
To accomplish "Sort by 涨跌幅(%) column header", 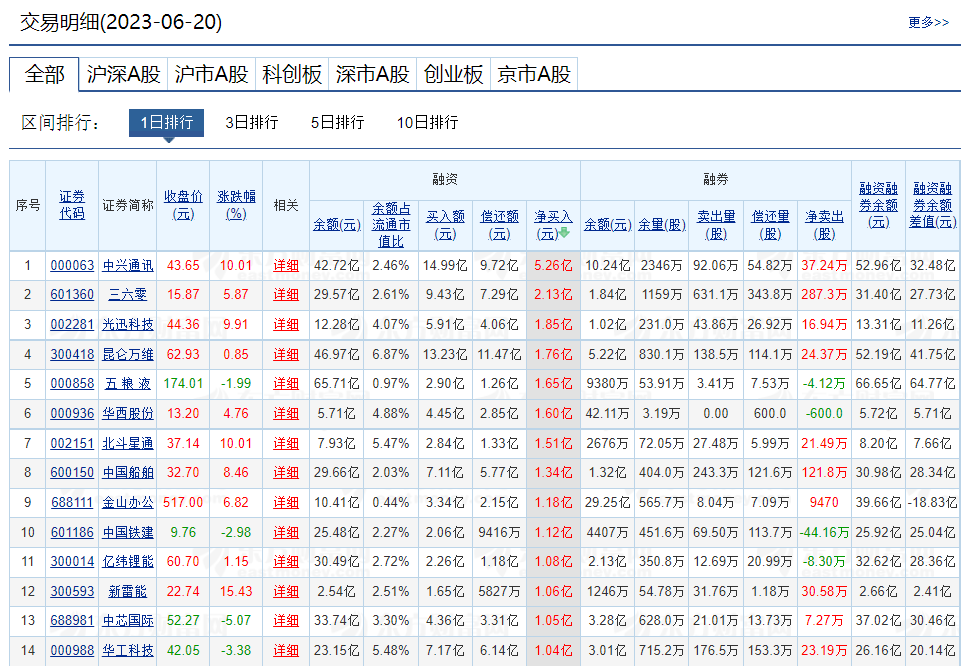I will [236, 205].
